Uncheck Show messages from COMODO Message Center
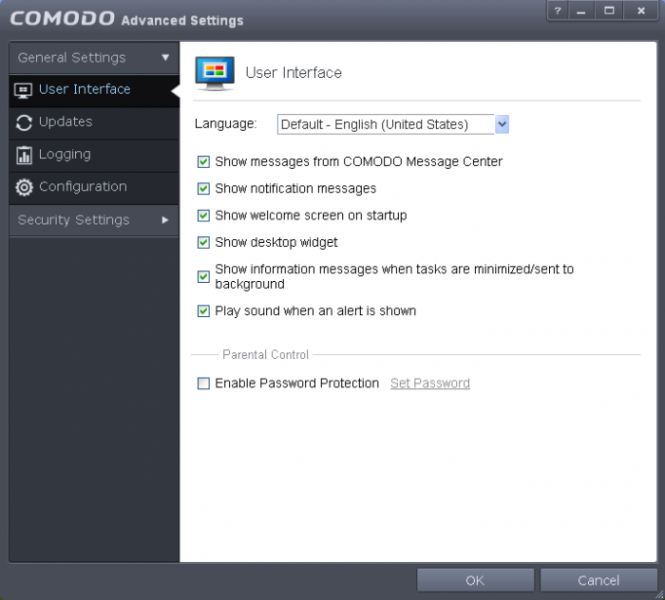This screenshot has height=600, width=665. (204, 162)
